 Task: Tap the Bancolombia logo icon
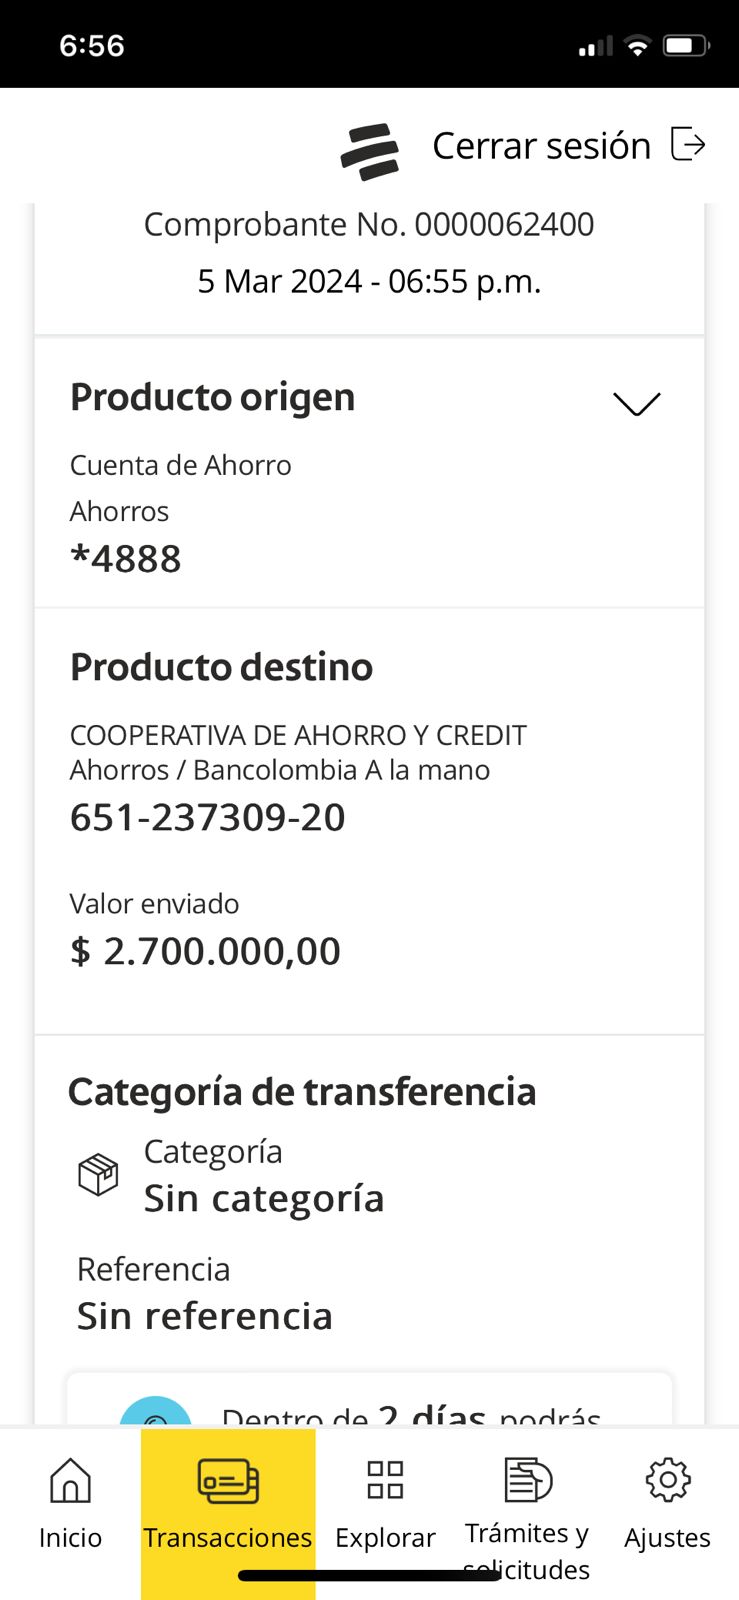tap(370, 152)
